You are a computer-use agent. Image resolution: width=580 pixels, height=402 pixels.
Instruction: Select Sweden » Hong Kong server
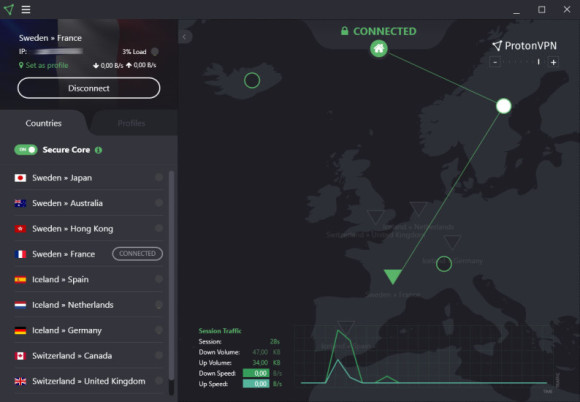click(89, 229)
